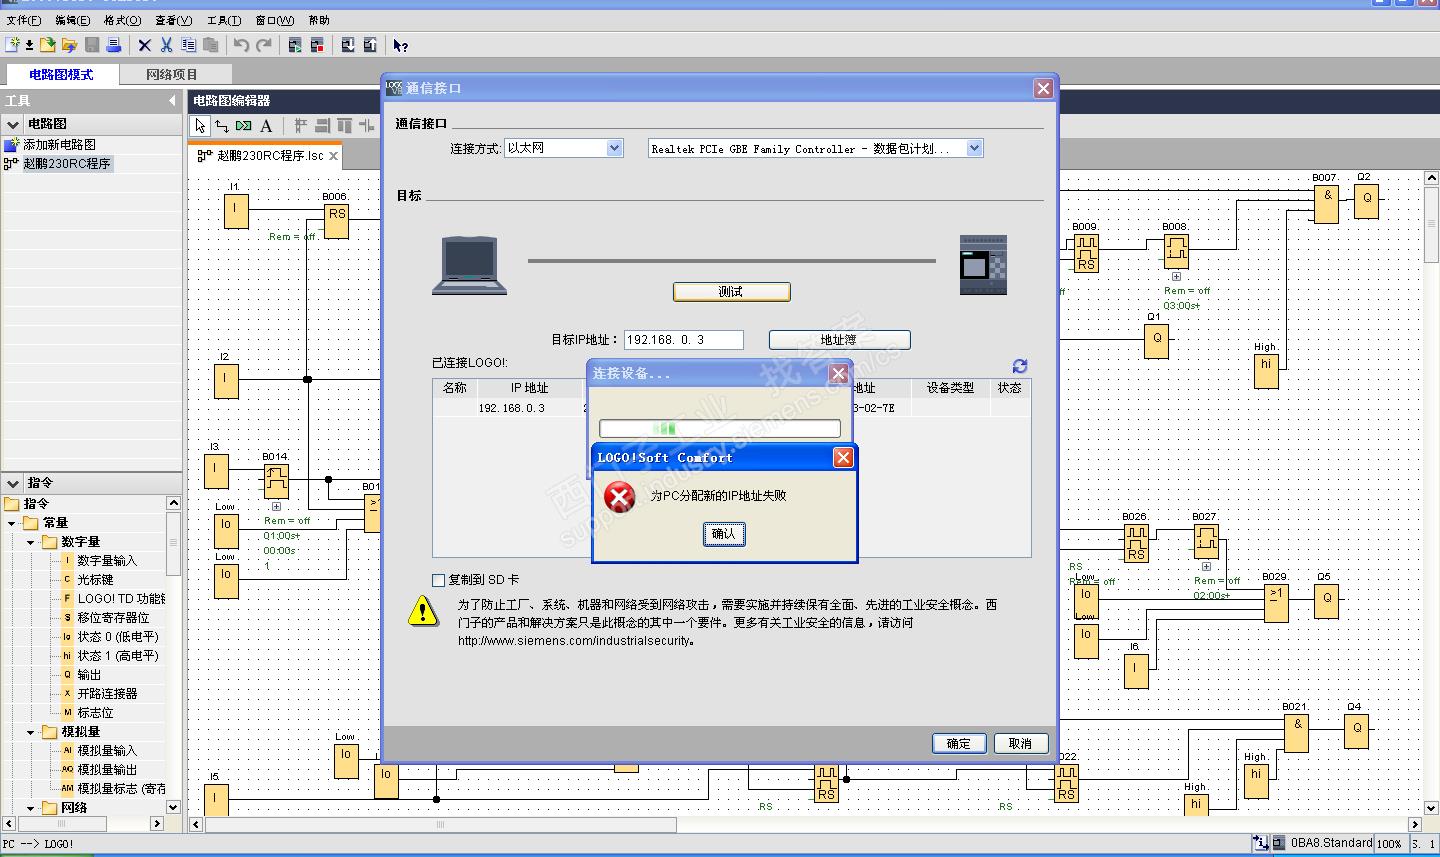Click the Save diskette icon
This screenshot has height=857, width=1440.
[x=92, y=45]
